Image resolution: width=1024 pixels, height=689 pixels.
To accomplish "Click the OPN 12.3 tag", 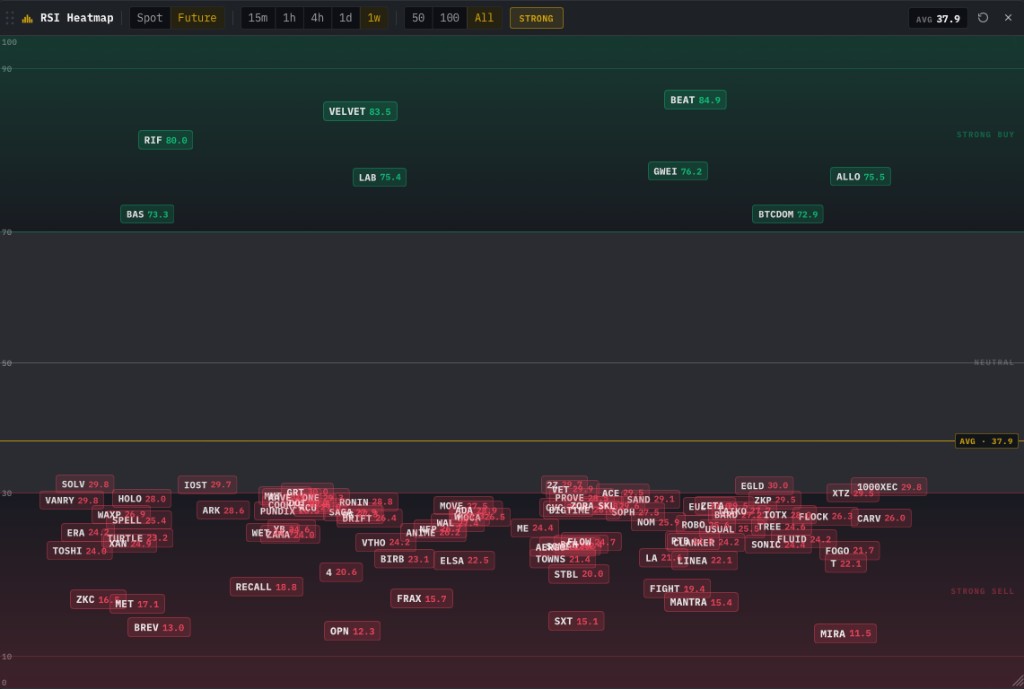I will pos(352,631).
